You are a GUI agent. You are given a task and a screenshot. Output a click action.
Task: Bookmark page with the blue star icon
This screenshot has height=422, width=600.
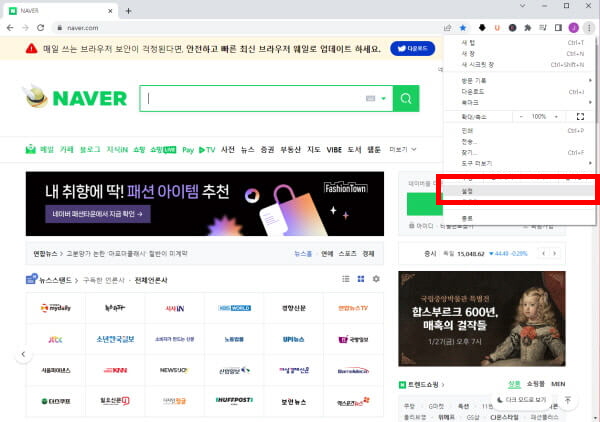point(463,28)
